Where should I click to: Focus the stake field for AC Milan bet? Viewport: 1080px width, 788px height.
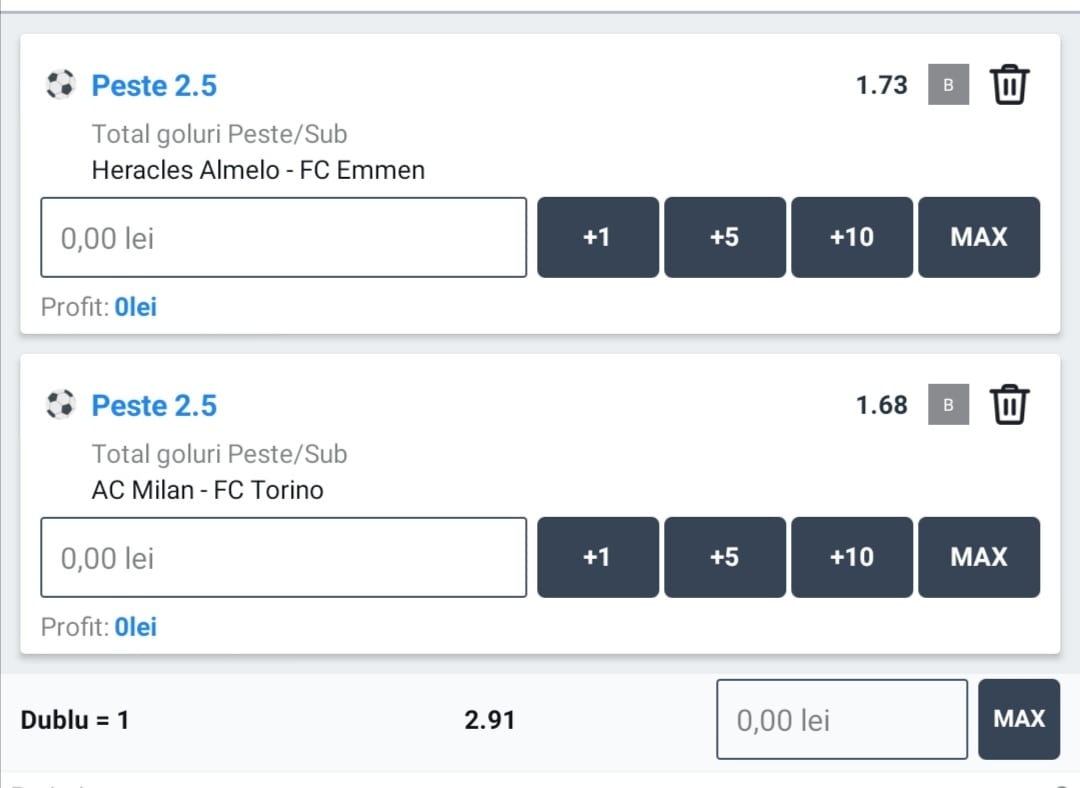coord(284,557)
